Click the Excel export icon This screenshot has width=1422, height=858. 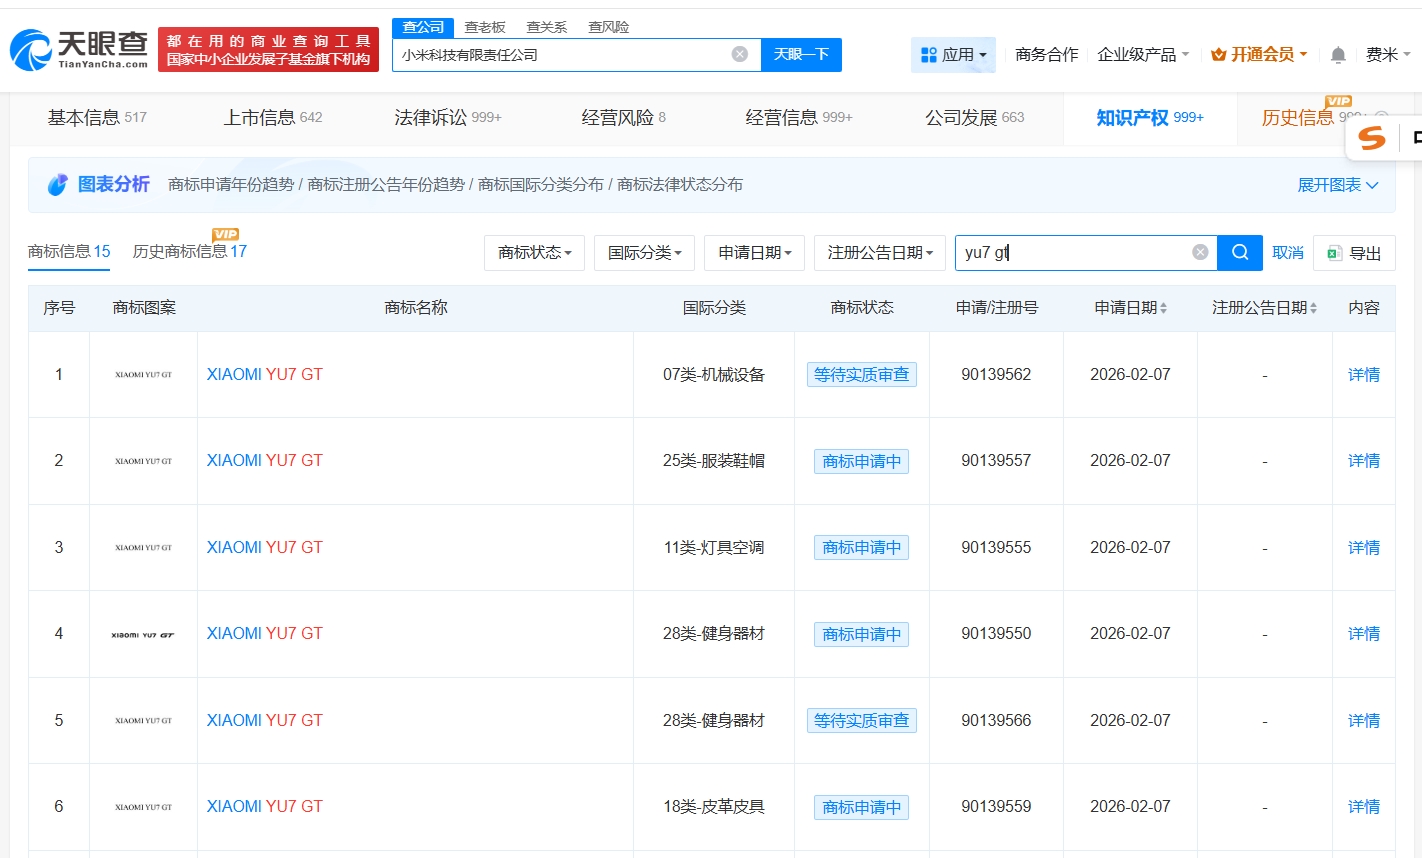[1333, 253]
